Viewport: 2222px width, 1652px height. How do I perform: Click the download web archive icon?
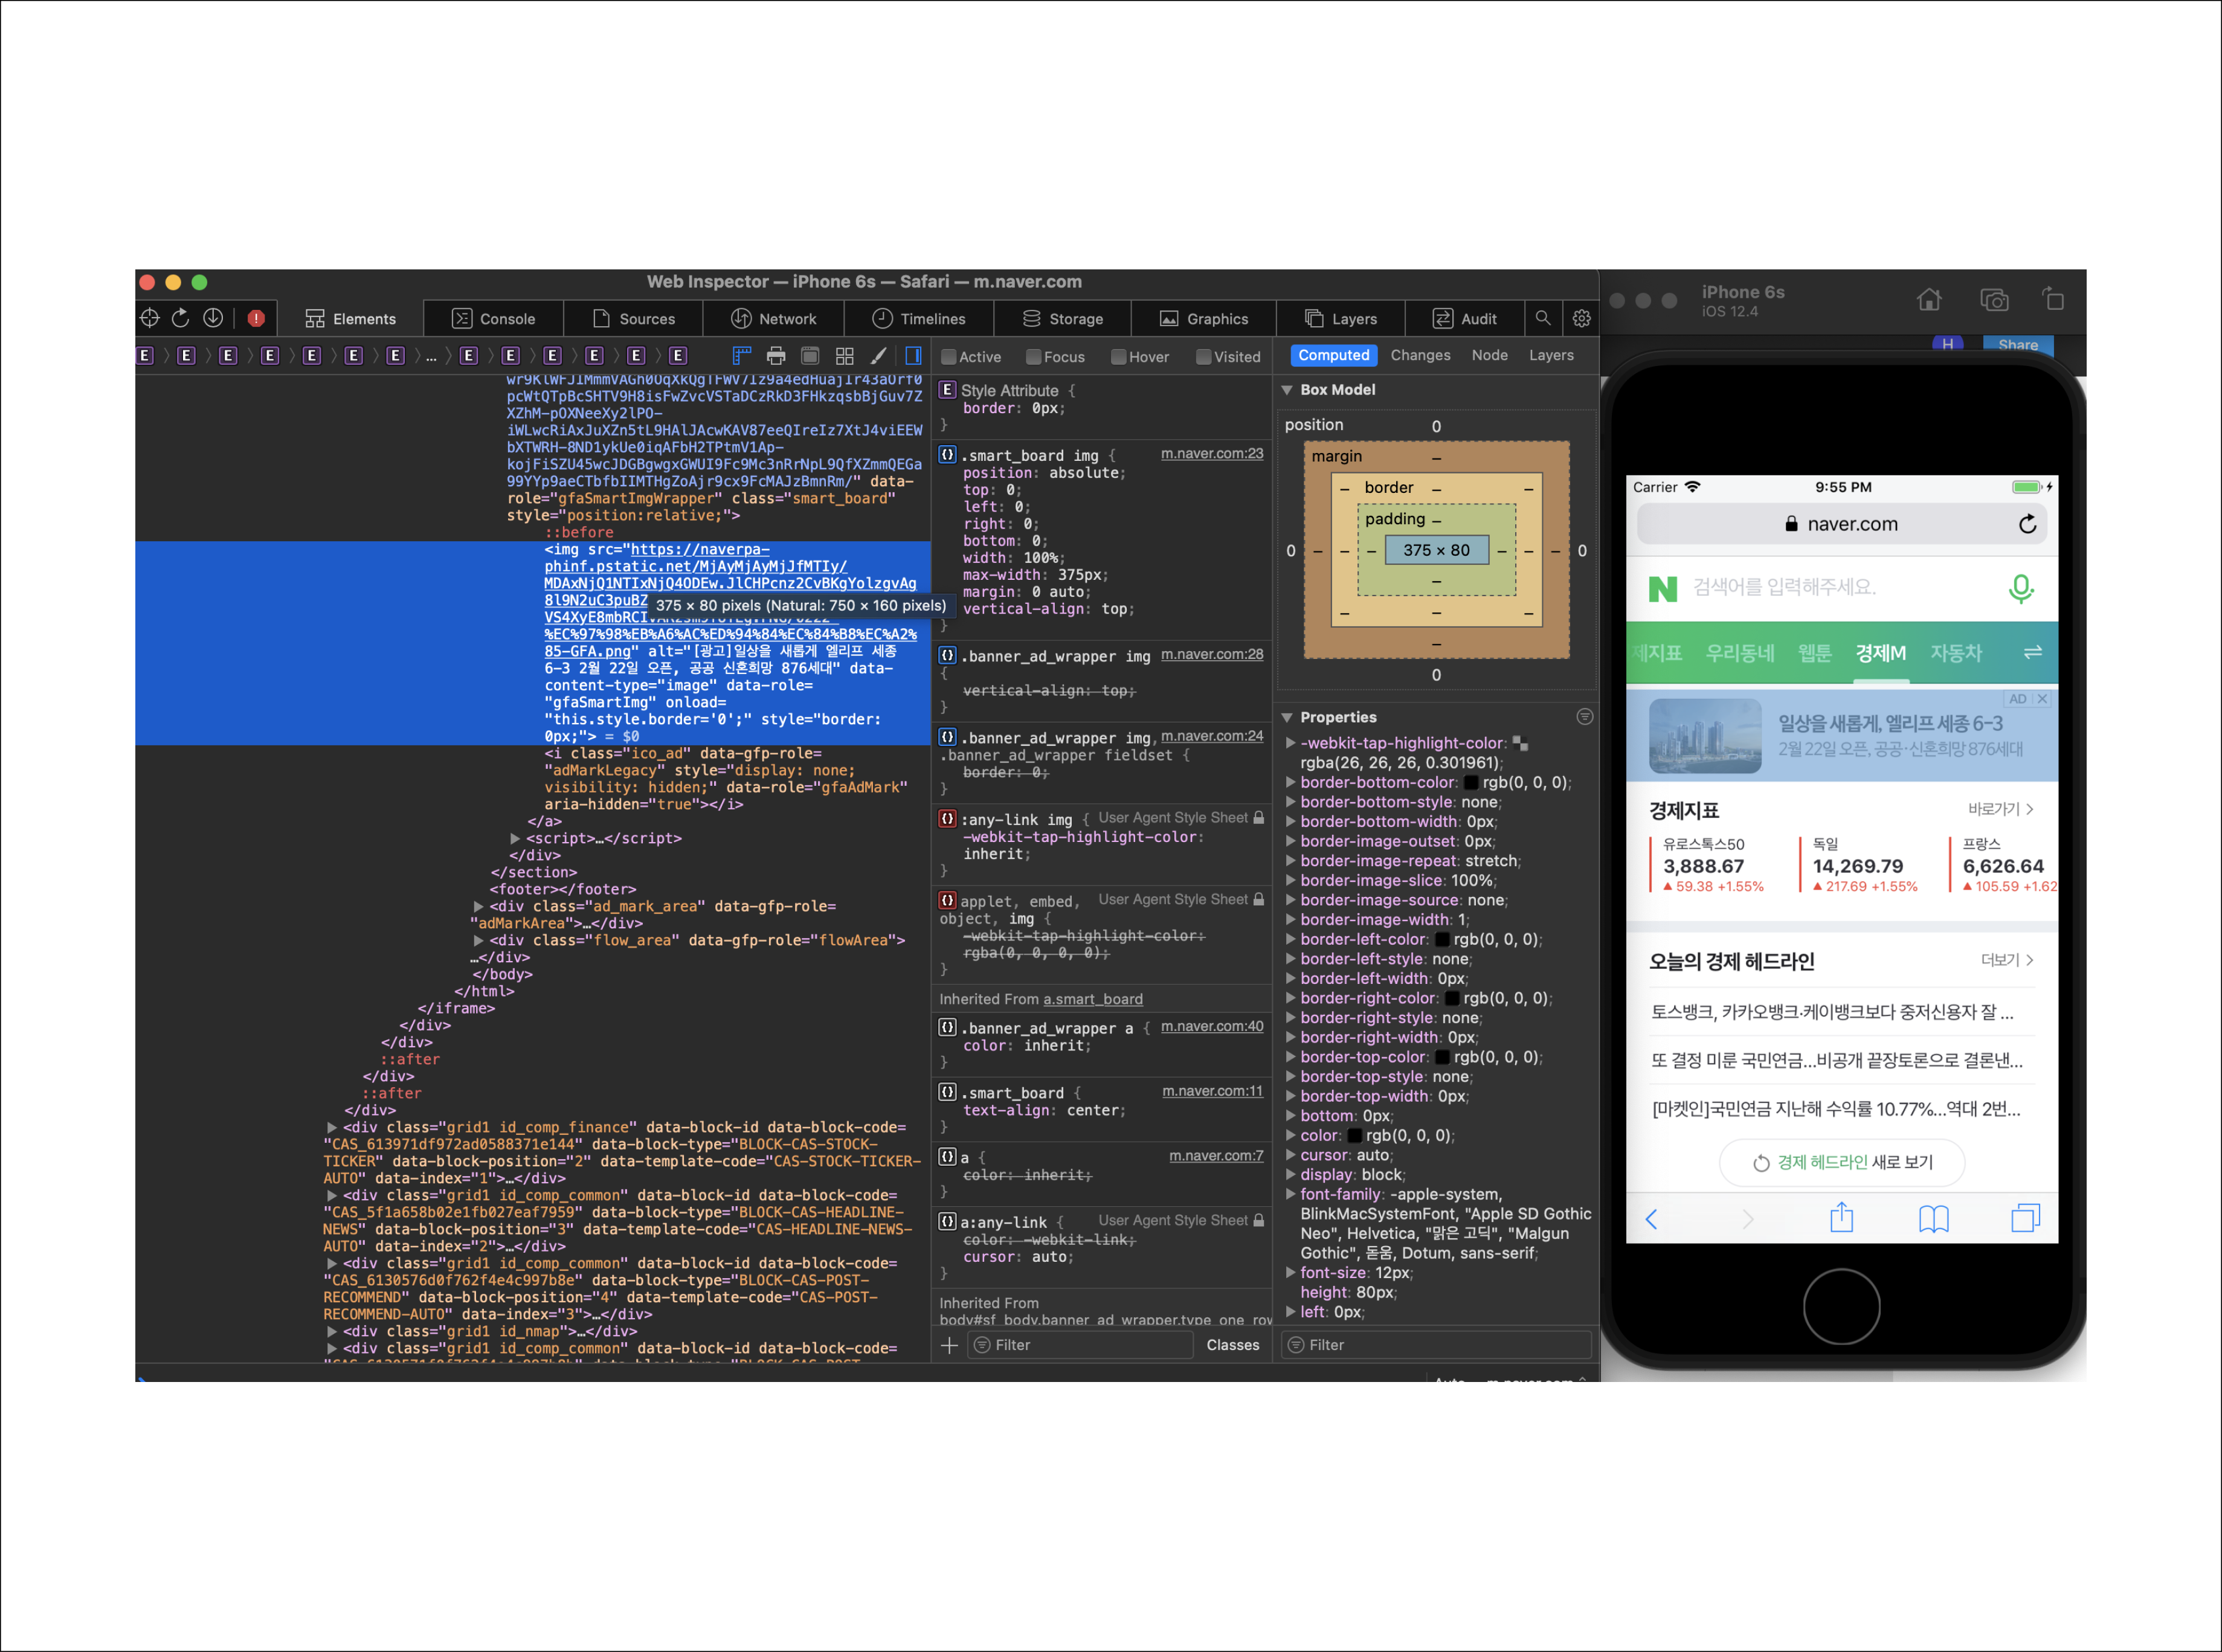point(213,318)
